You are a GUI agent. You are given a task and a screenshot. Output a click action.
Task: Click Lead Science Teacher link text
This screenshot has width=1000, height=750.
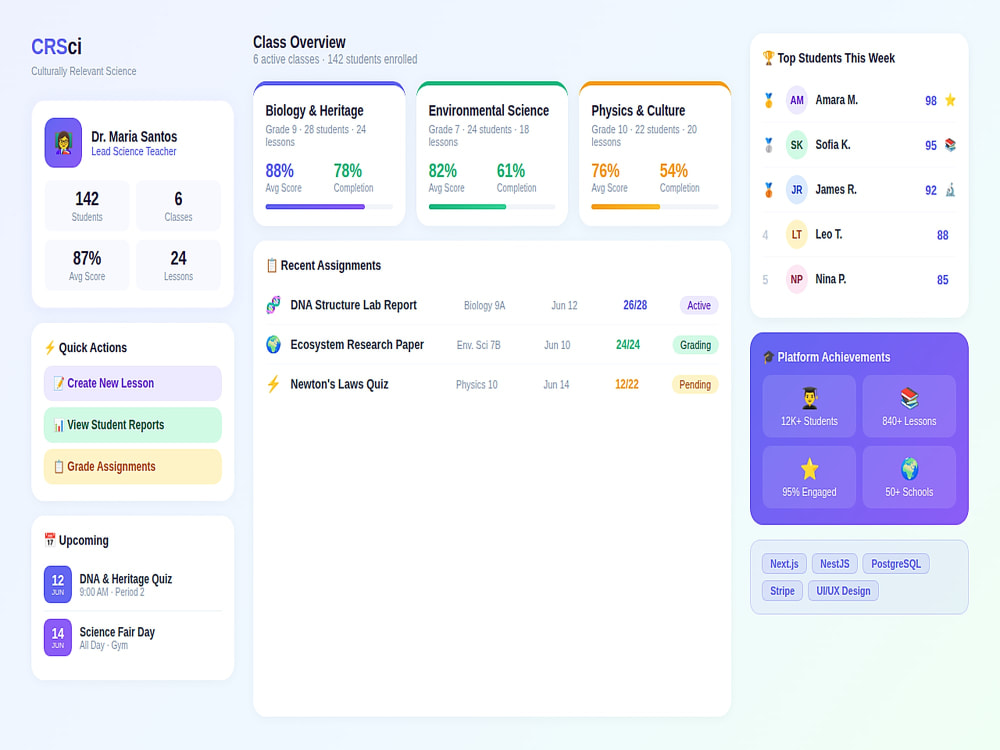[x=134, y=152]
